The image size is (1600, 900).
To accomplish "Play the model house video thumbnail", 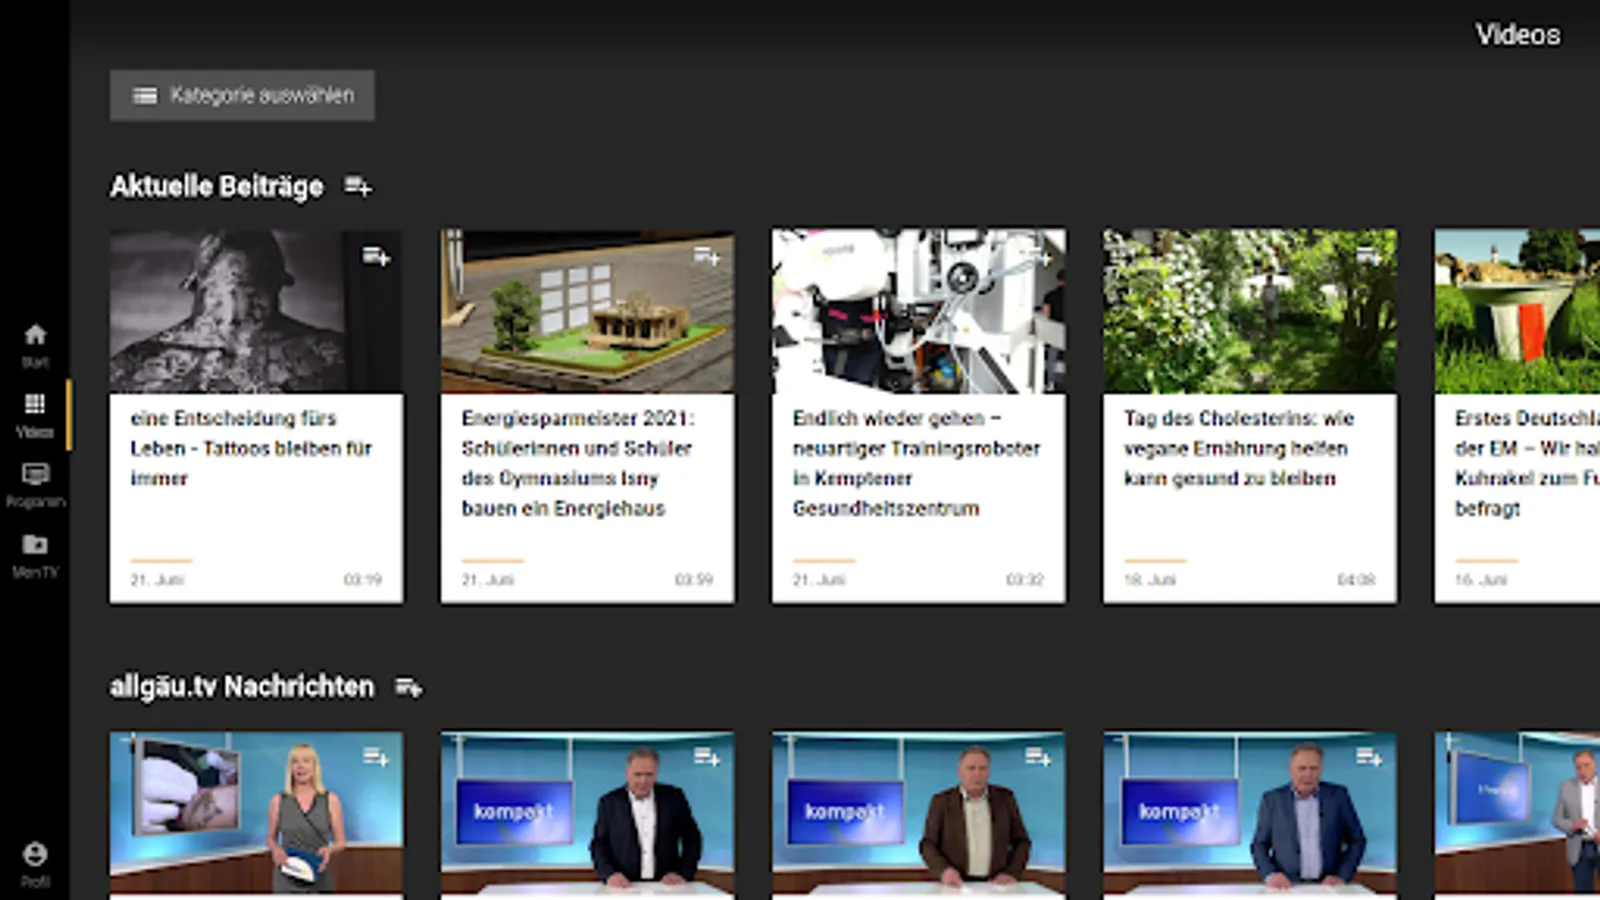I will (587, 311).
